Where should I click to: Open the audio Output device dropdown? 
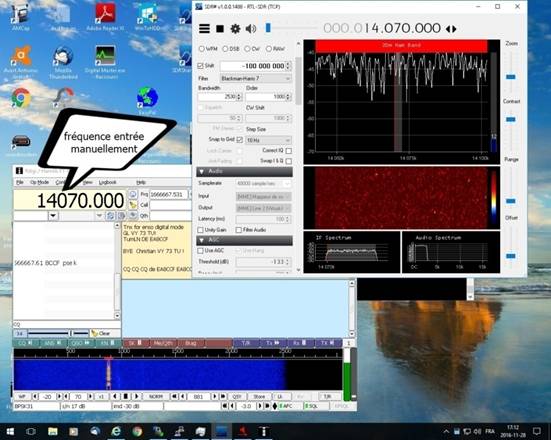tap(264, 208)
